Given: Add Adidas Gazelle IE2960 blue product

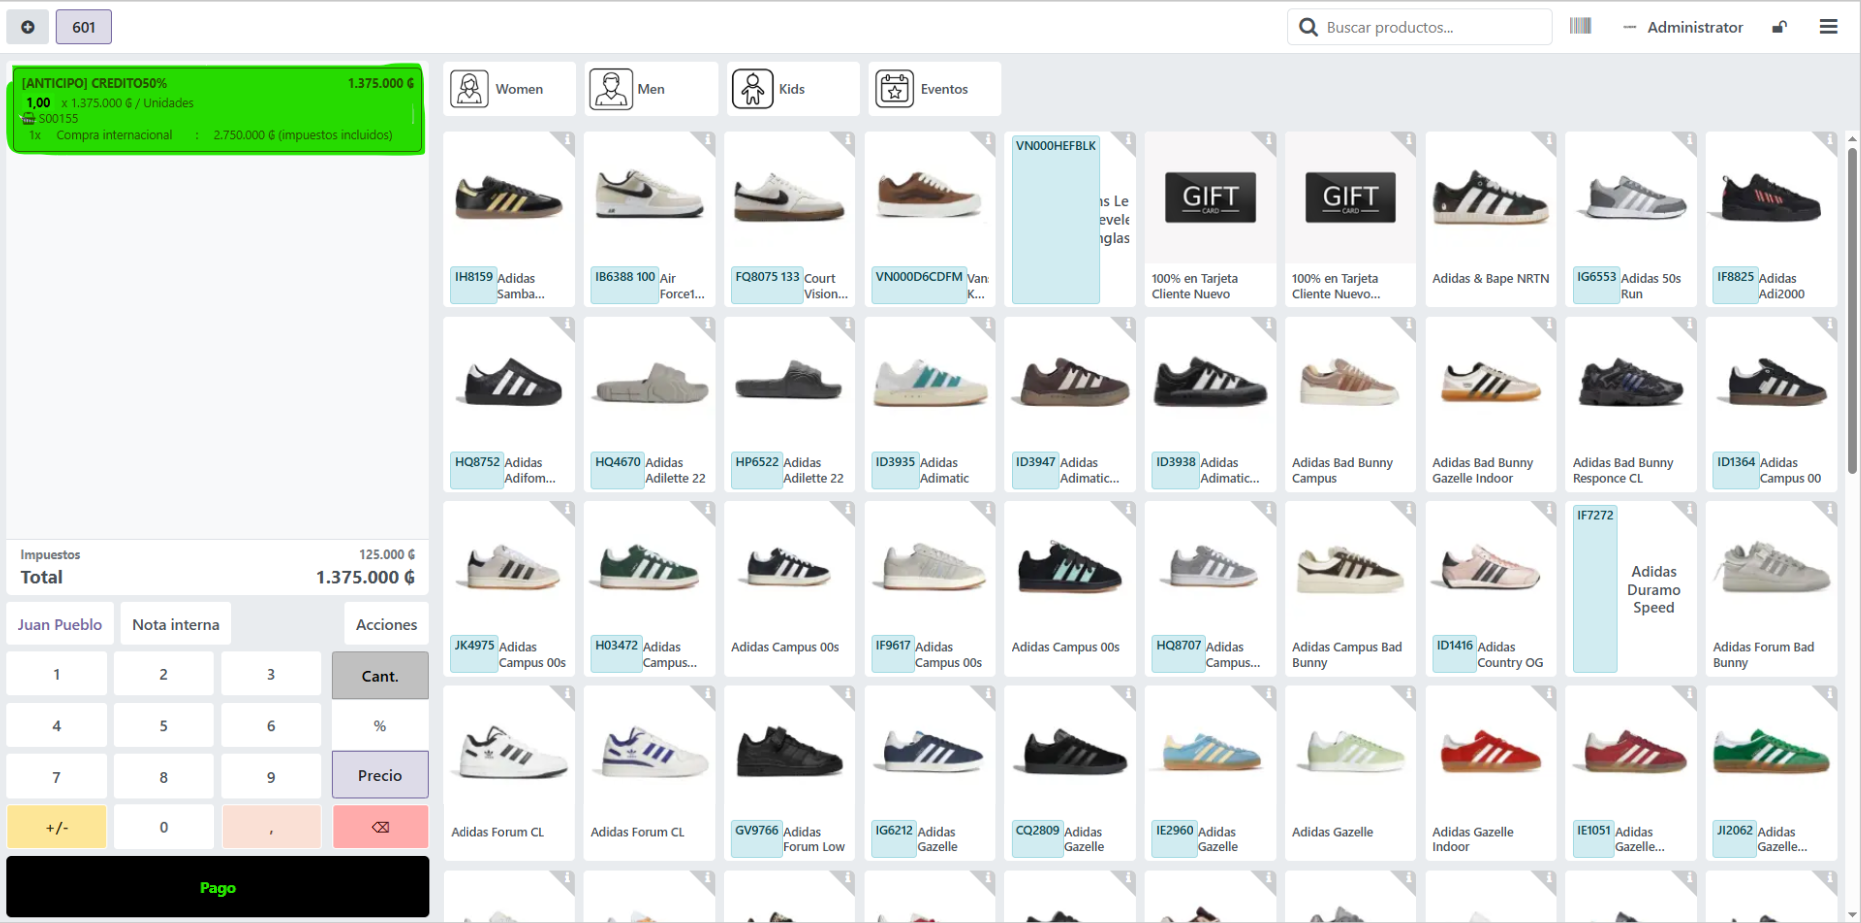Looking at the screenshot, I should pyautogui.click(x=1210, y=773).
